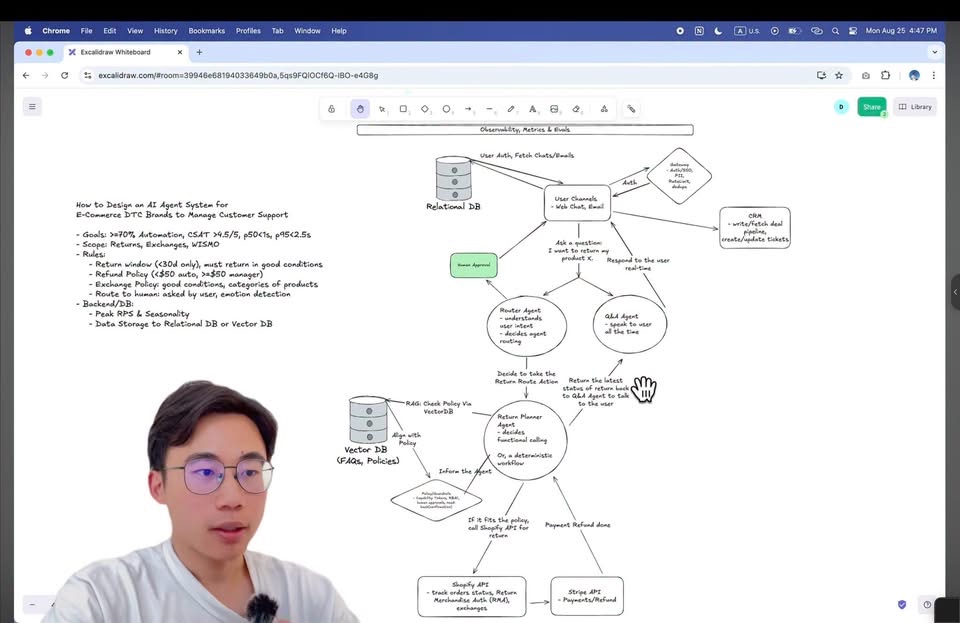Open the Tab menu
This screenshot has height=623, width=960.
click(x=277, y=31)
